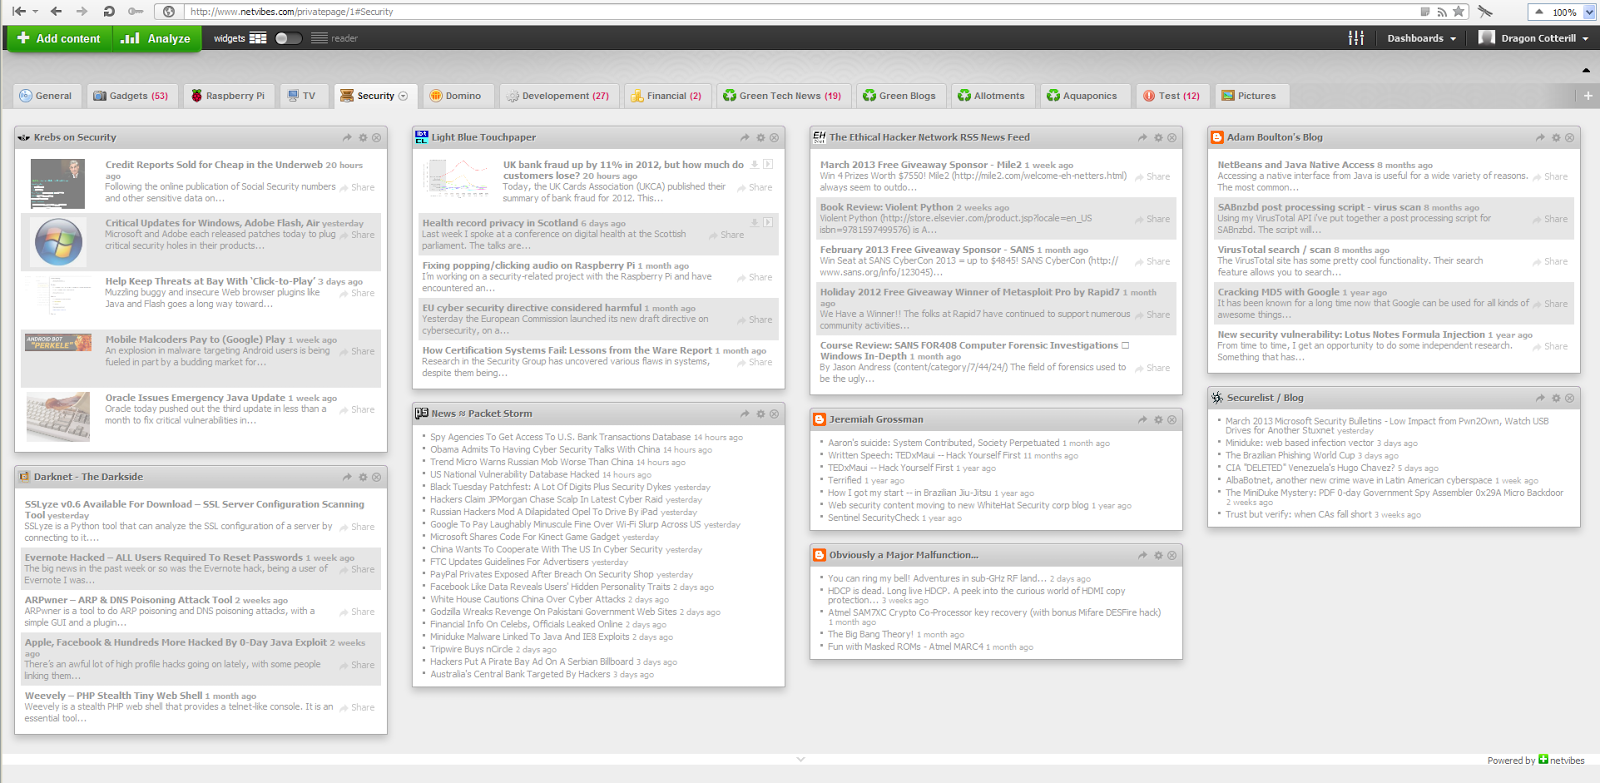Open settings gear for Securelist / Blog widget
This screenshot has width=1600, height=783.
1556,398
